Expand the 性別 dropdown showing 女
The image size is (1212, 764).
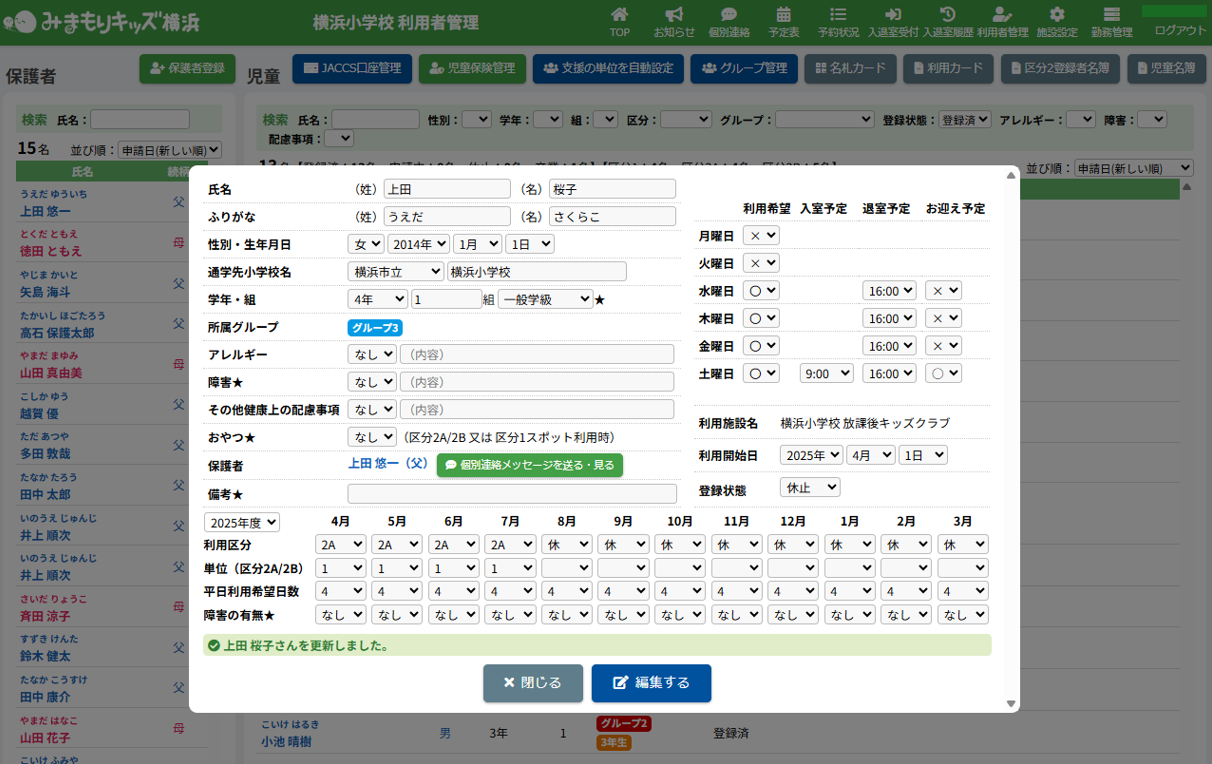365,244
